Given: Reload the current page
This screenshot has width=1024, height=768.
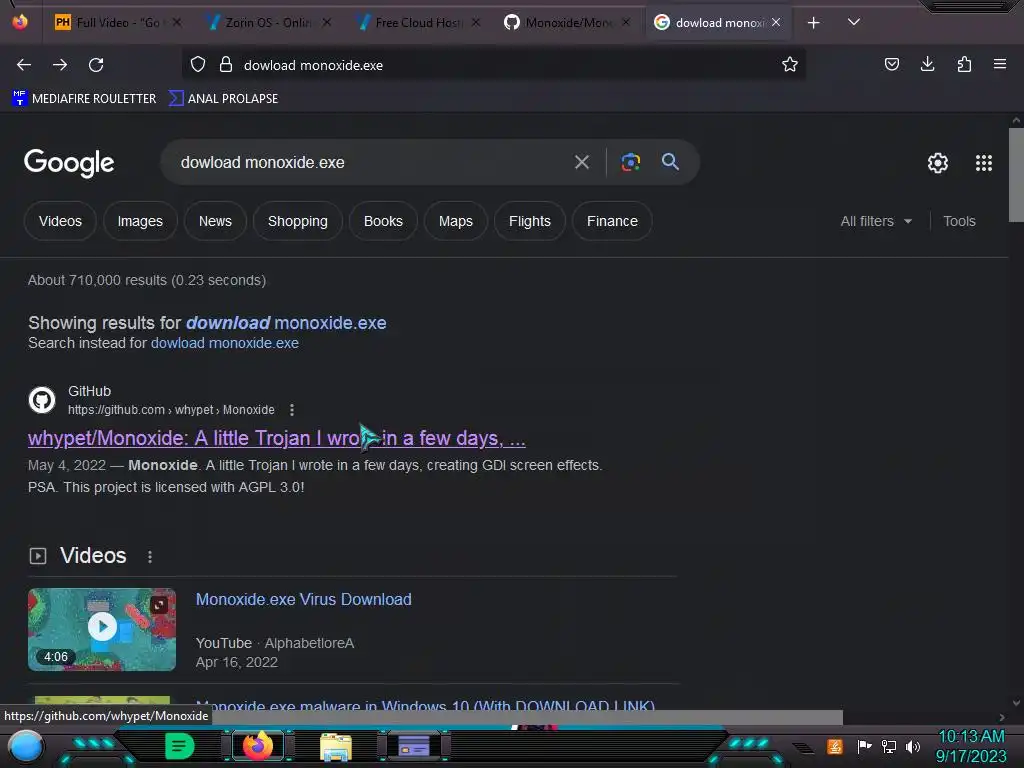Looking at the screenshot, I should tap(96, 65).
